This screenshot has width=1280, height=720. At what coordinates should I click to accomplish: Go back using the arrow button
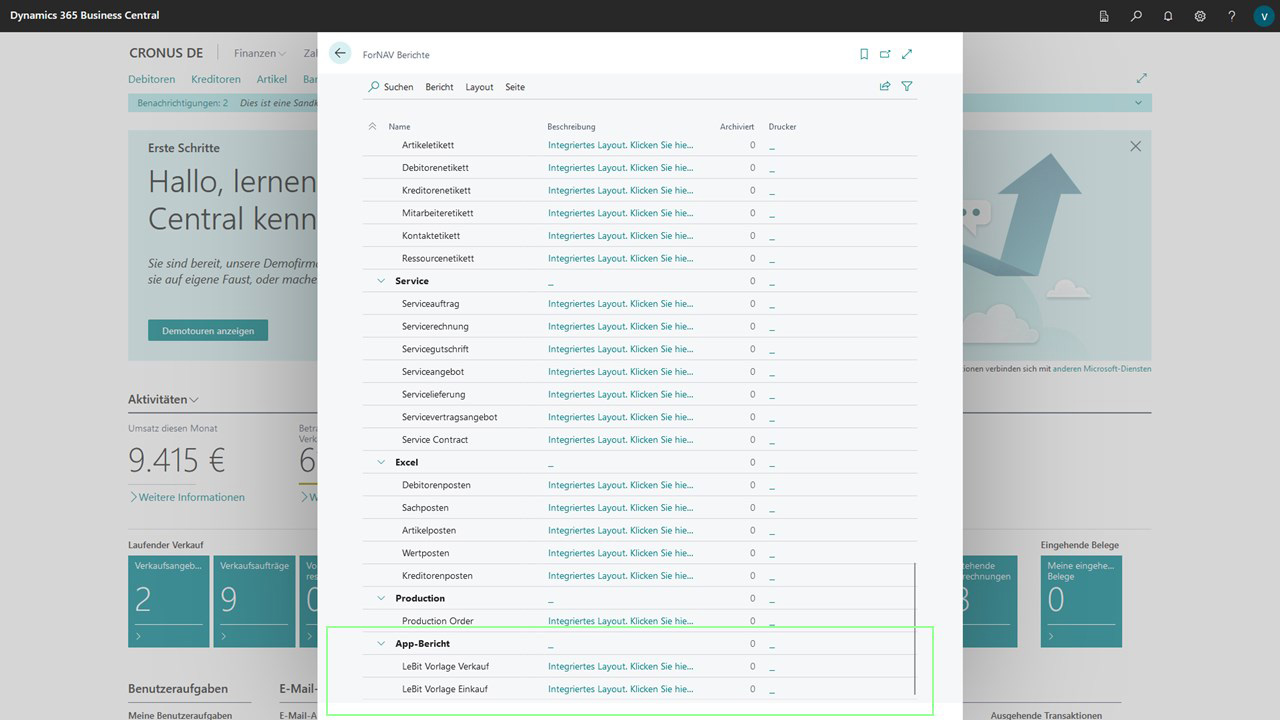(x=340, y=53)
